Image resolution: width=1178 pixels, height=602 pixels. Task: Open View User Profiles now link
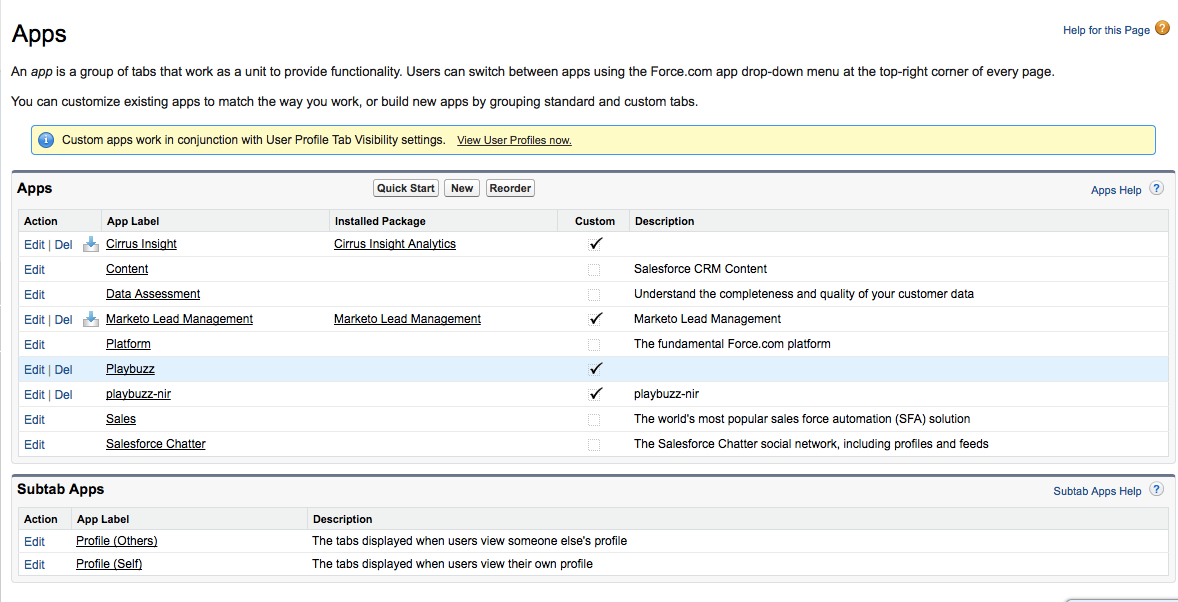point(514,141)
